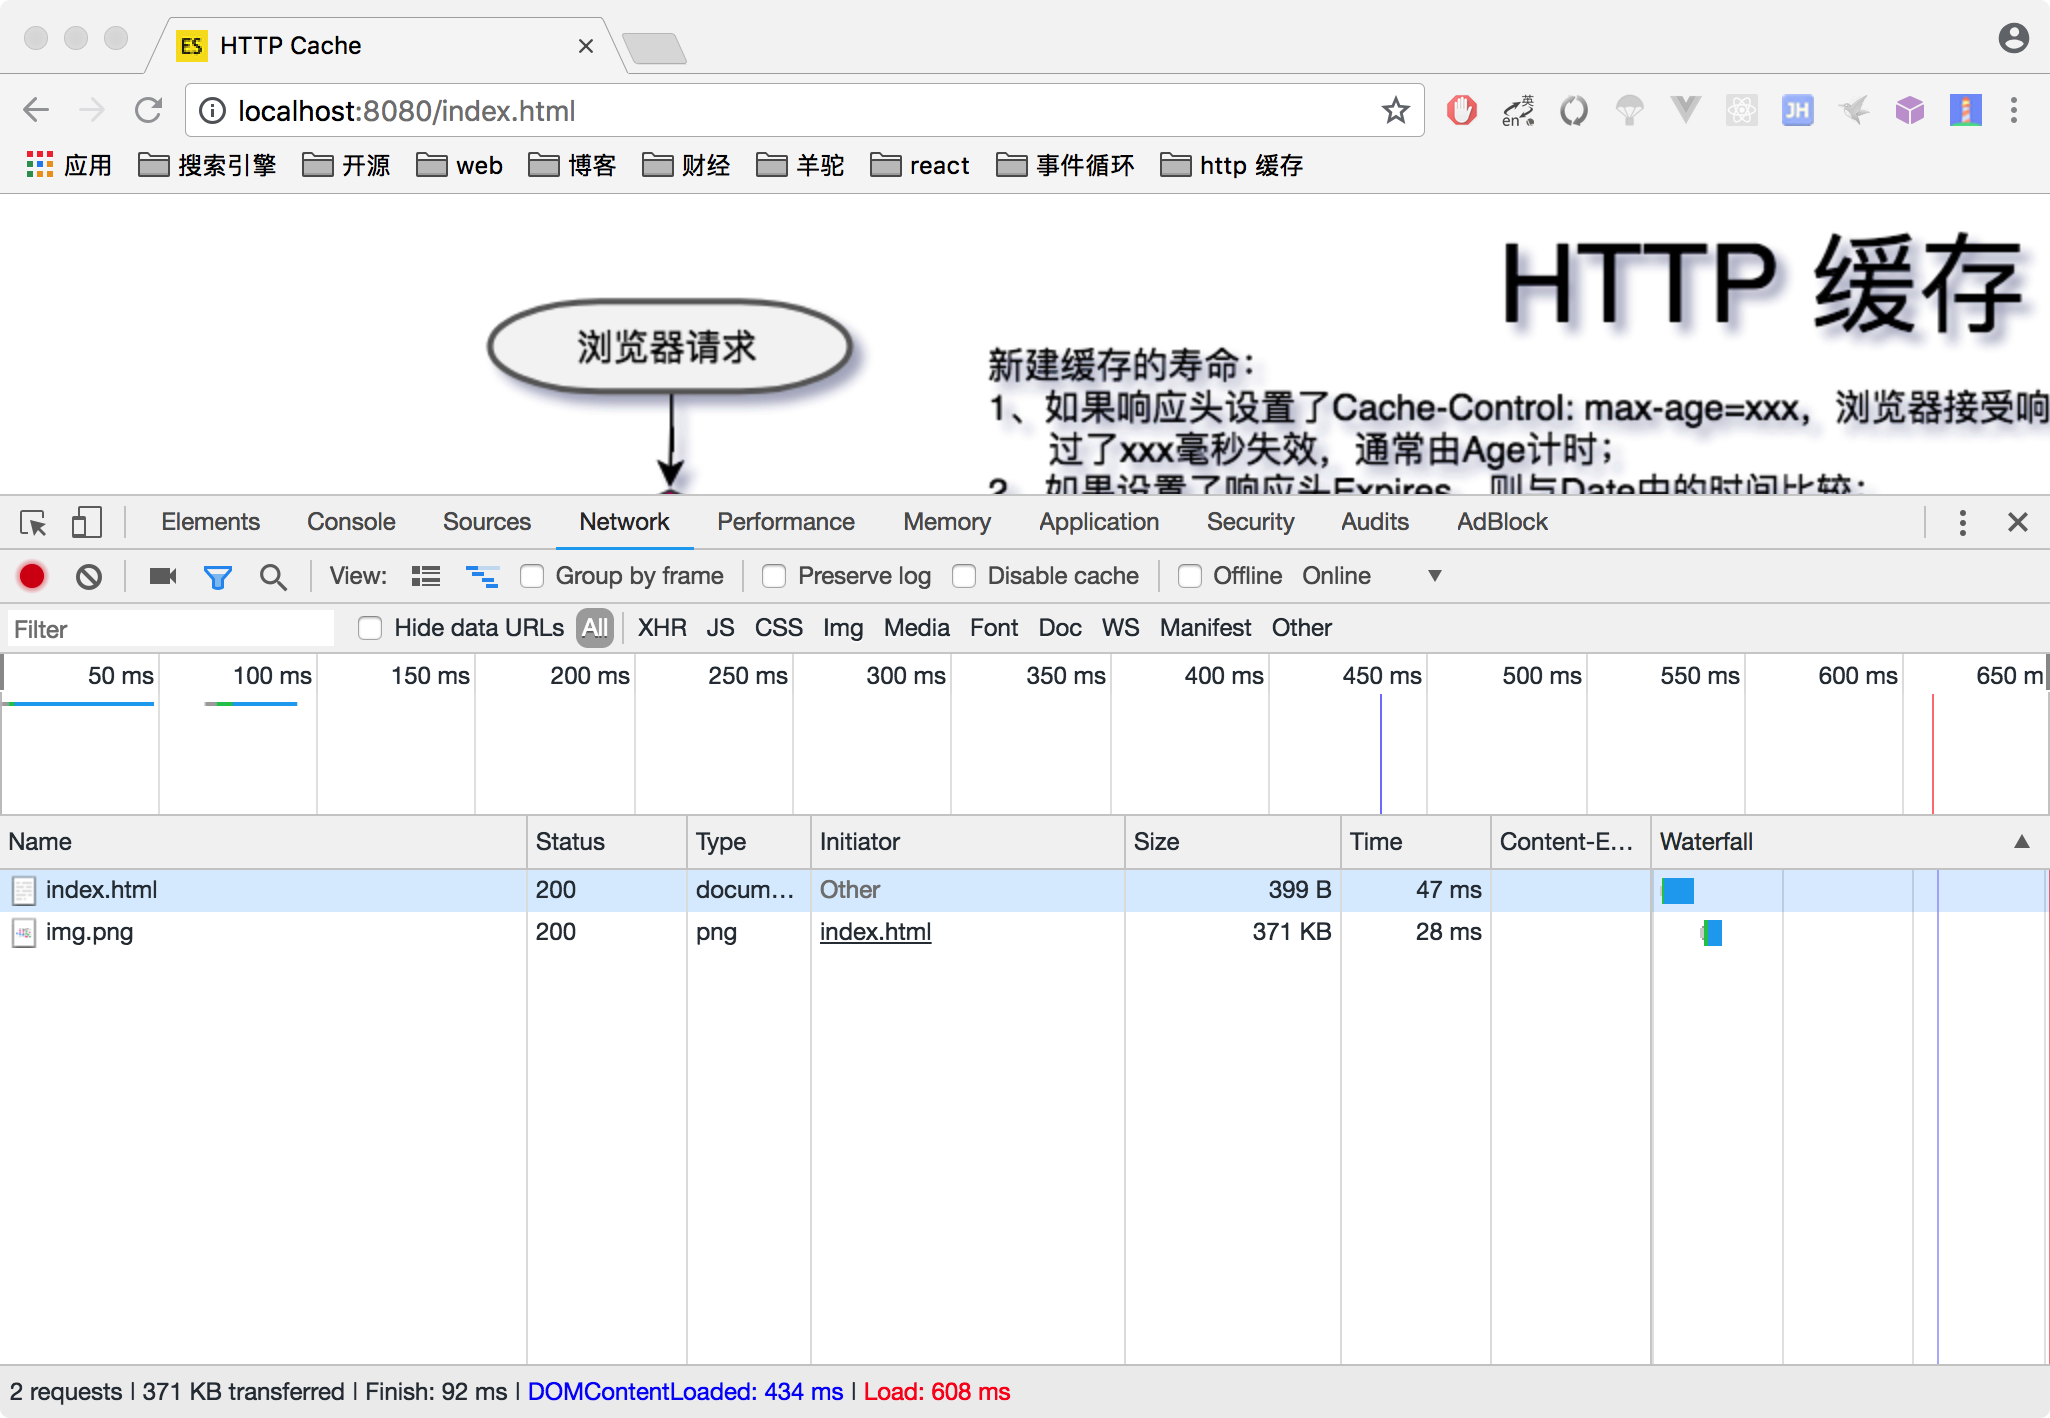The image size is (2050, 1418).
Task: Click the index.html initiator link
Action: [x=875, y=932]
